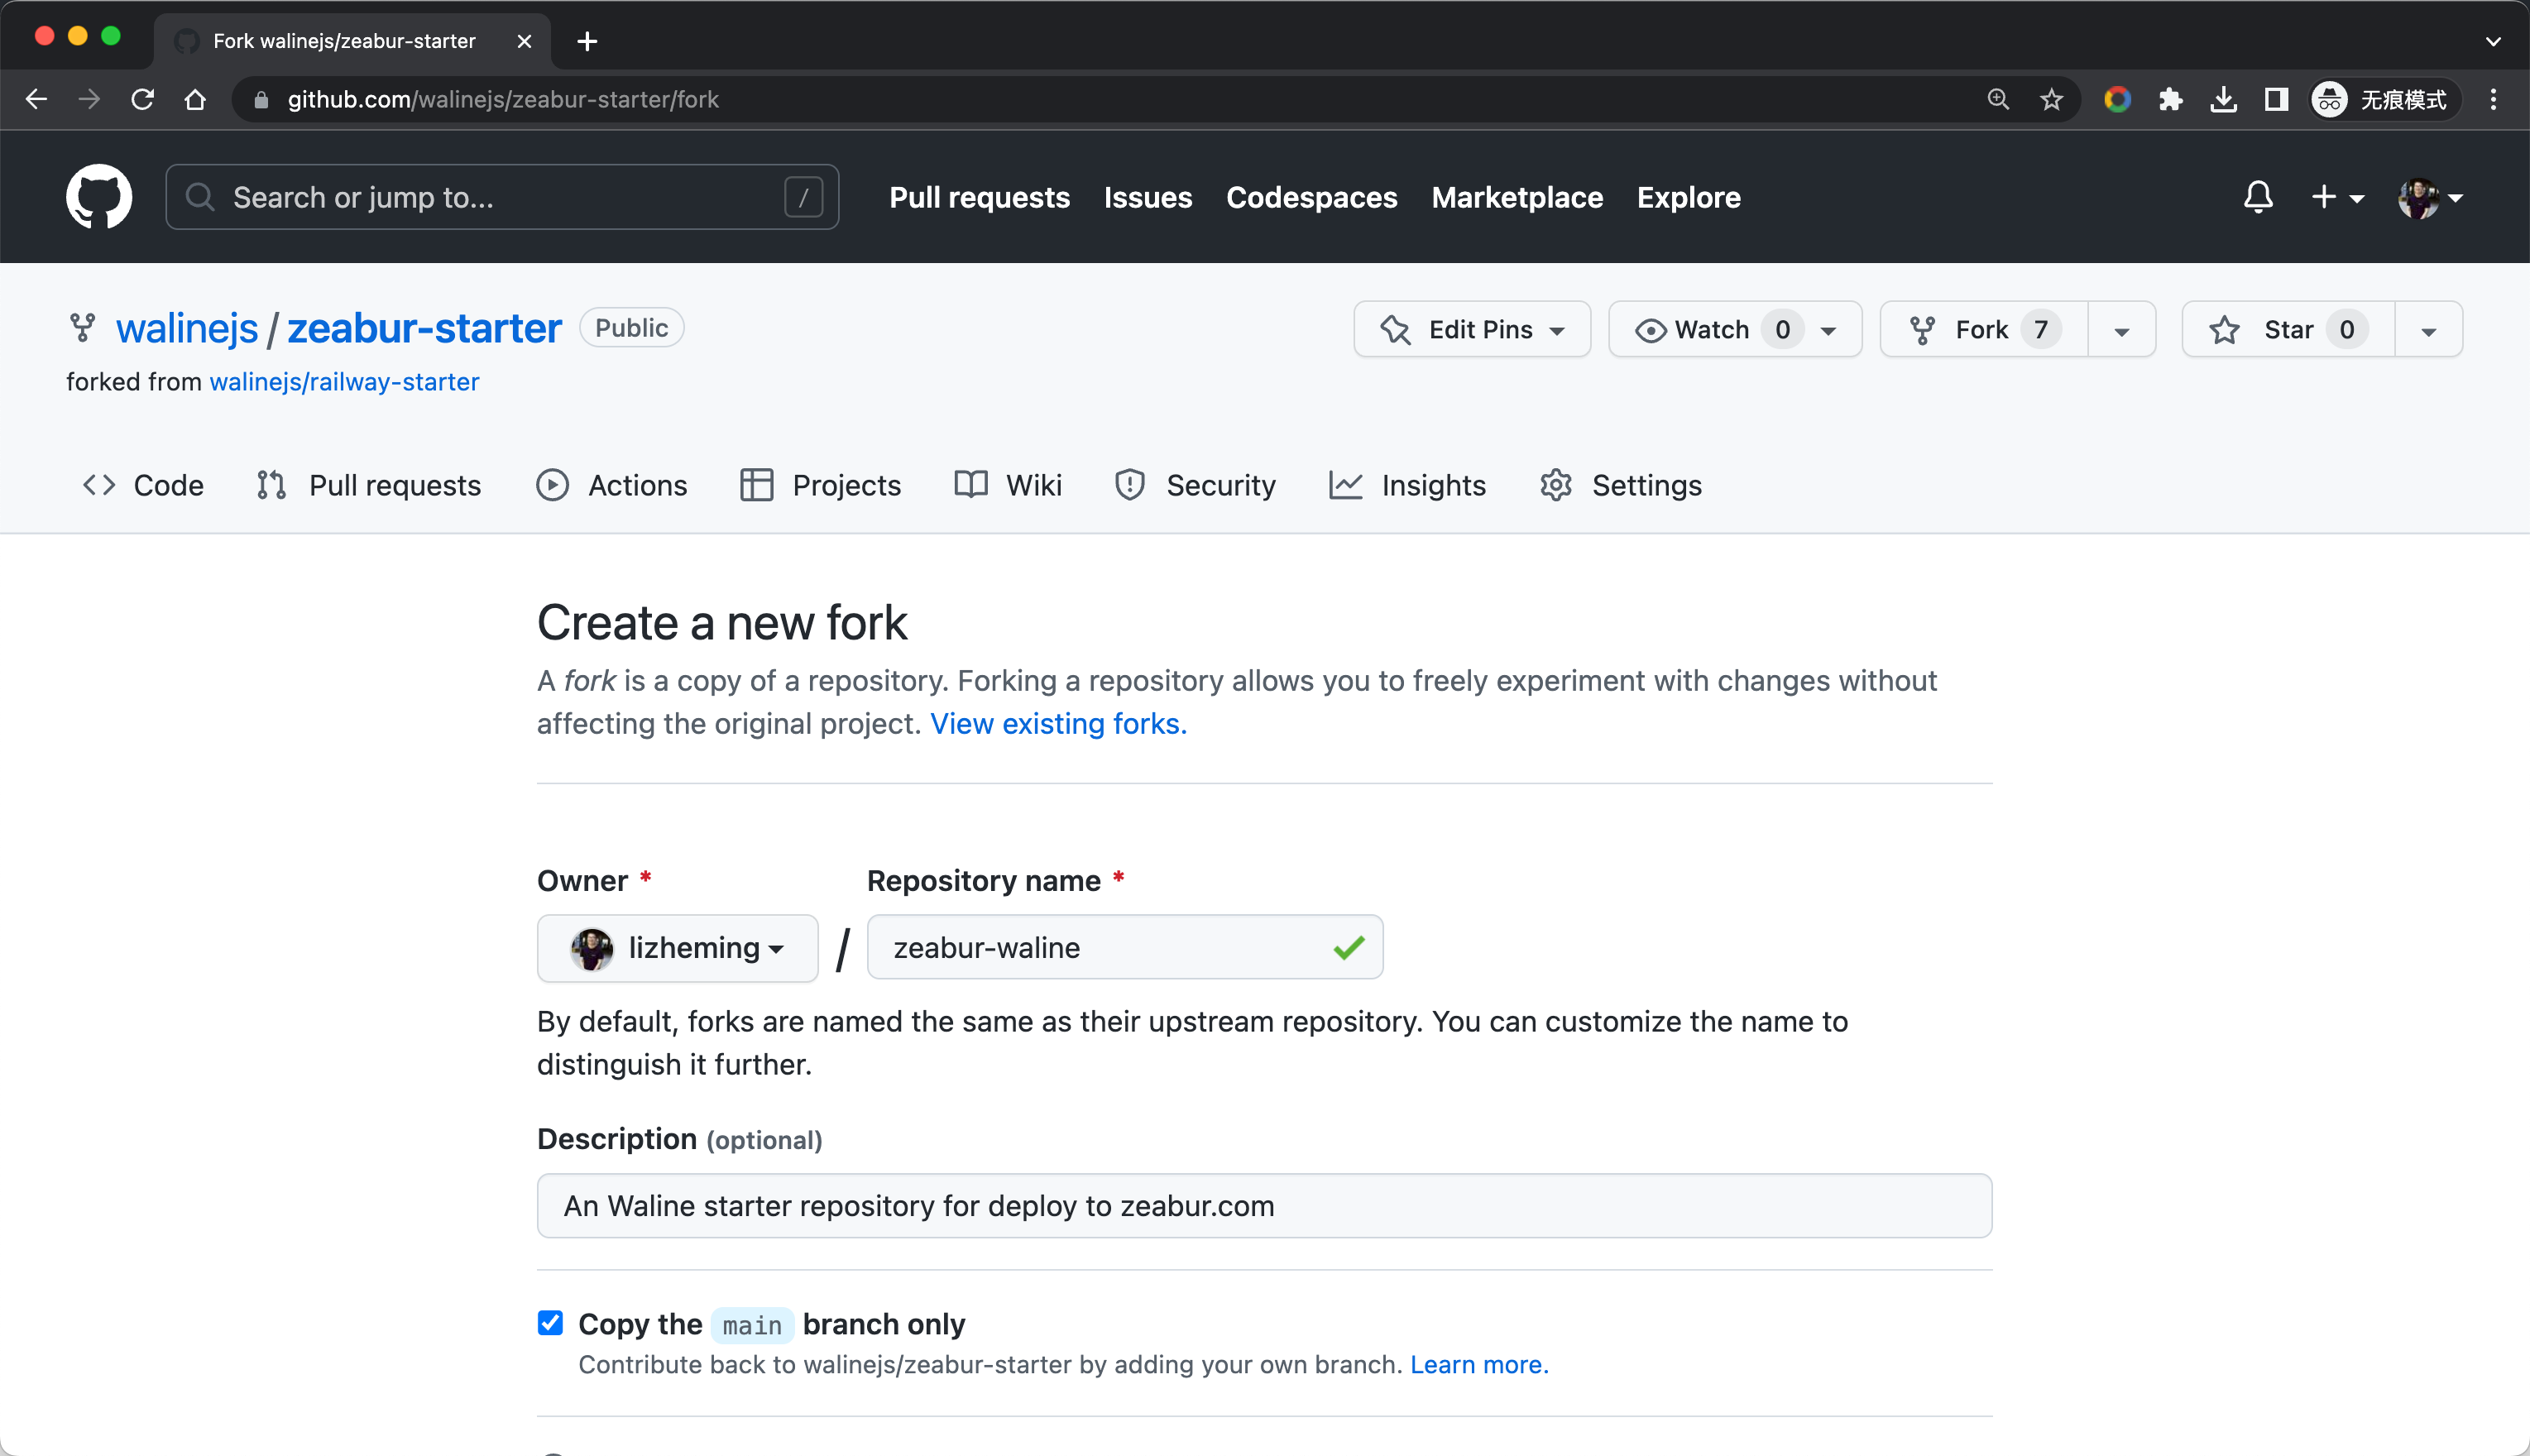The image size is (2530, 1456).
Task: Open the walinejs/railway-starter link
Action: click(x=344, y=382)
